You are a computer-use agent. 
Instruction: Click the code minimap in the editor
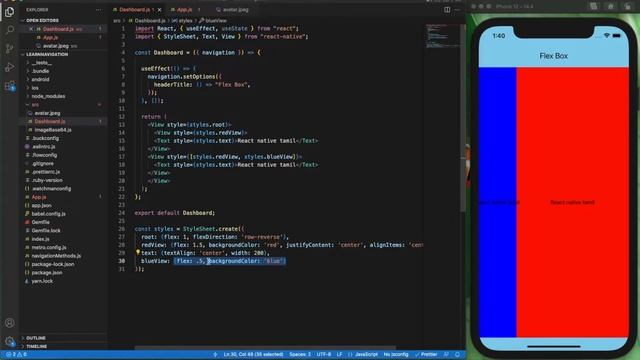coord(442,37)
